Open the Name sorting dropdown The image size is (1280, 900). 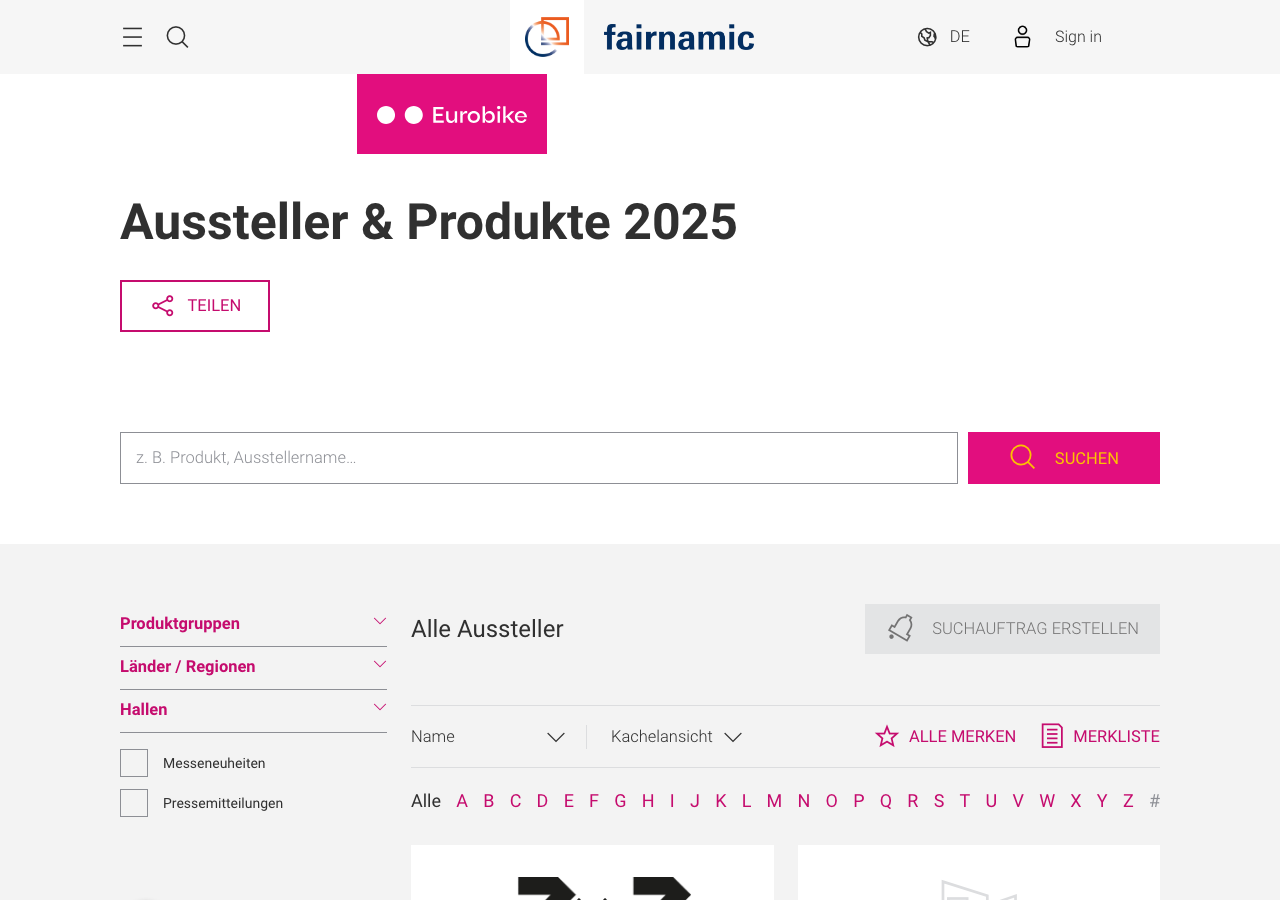488,734
